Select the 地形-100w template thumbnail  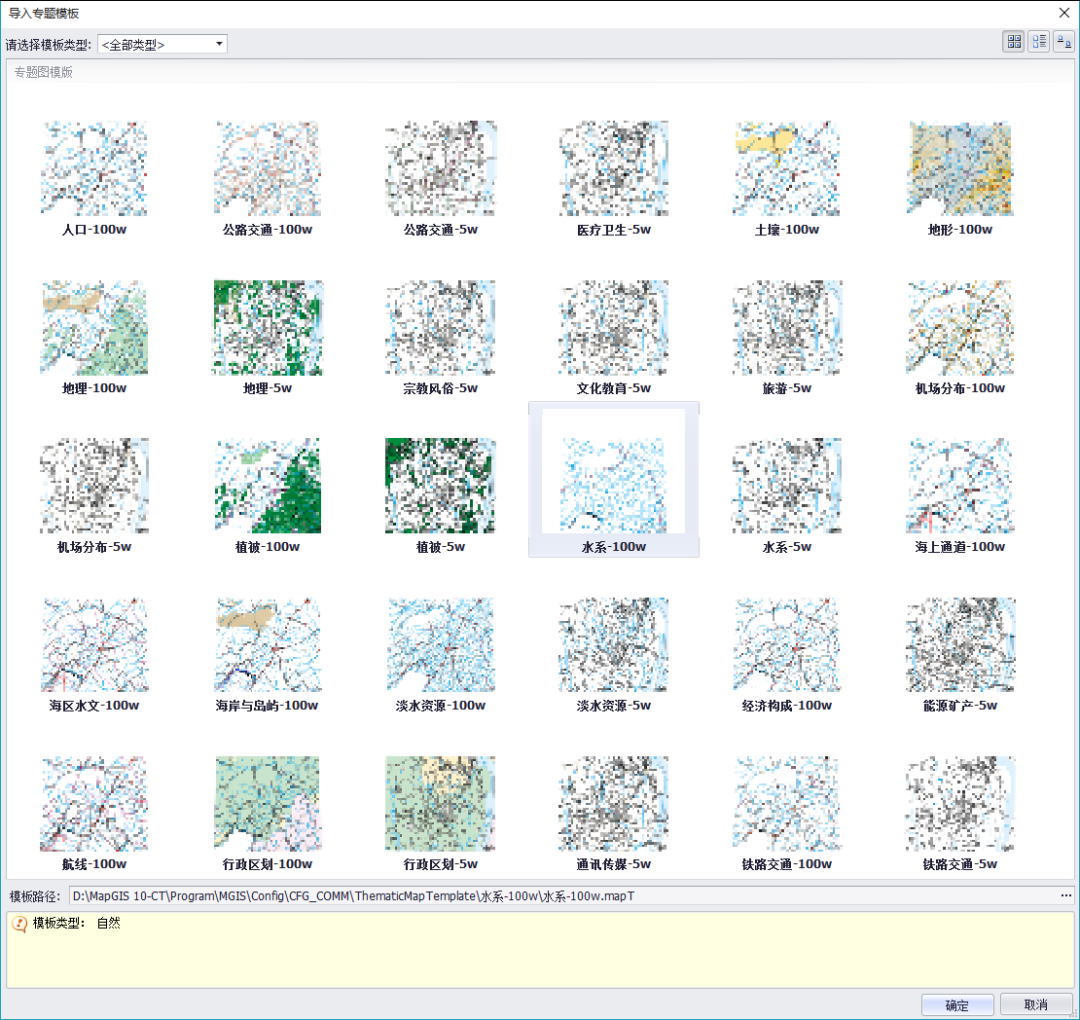pyautogui.click(x=960, y=170)
